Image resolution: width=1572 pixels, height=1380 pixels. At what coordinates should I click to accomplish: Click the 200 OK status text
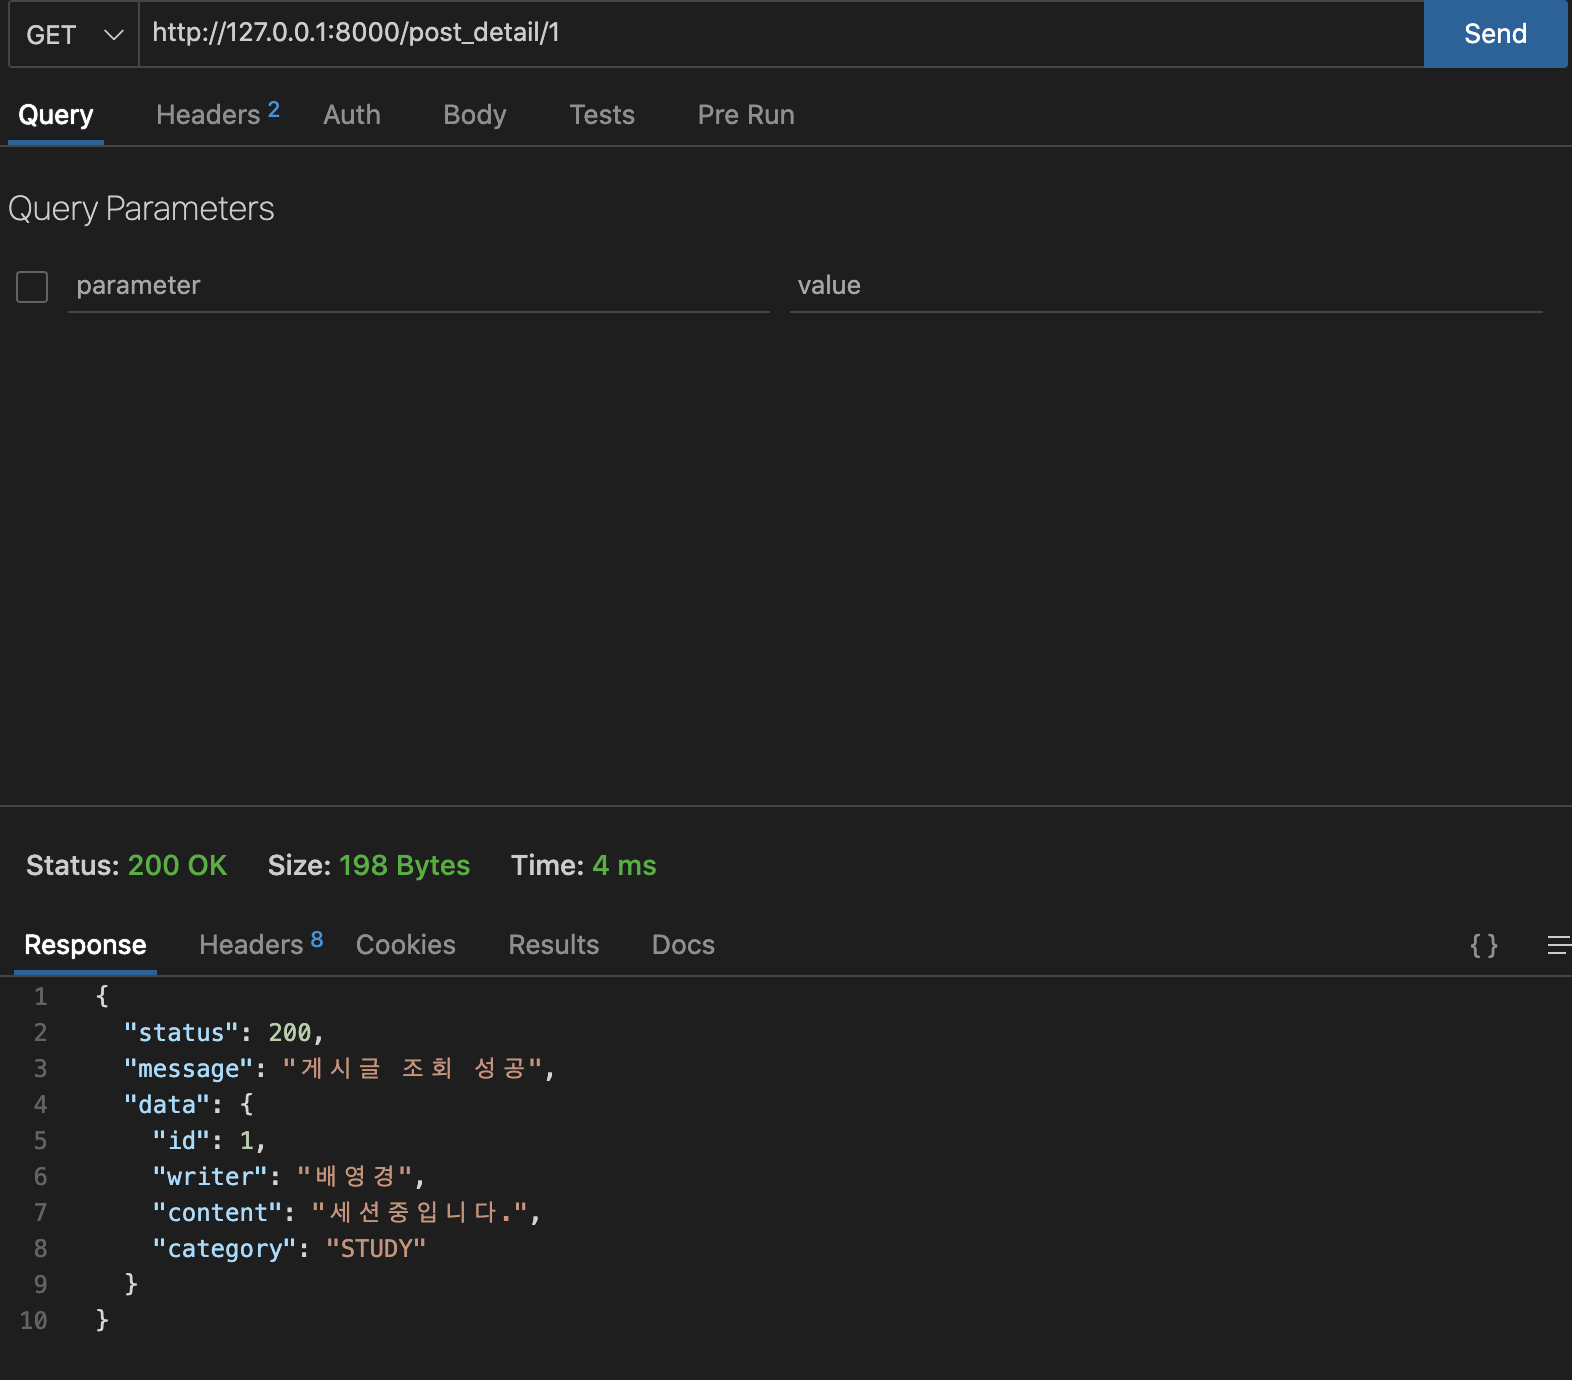click(177, 866)
